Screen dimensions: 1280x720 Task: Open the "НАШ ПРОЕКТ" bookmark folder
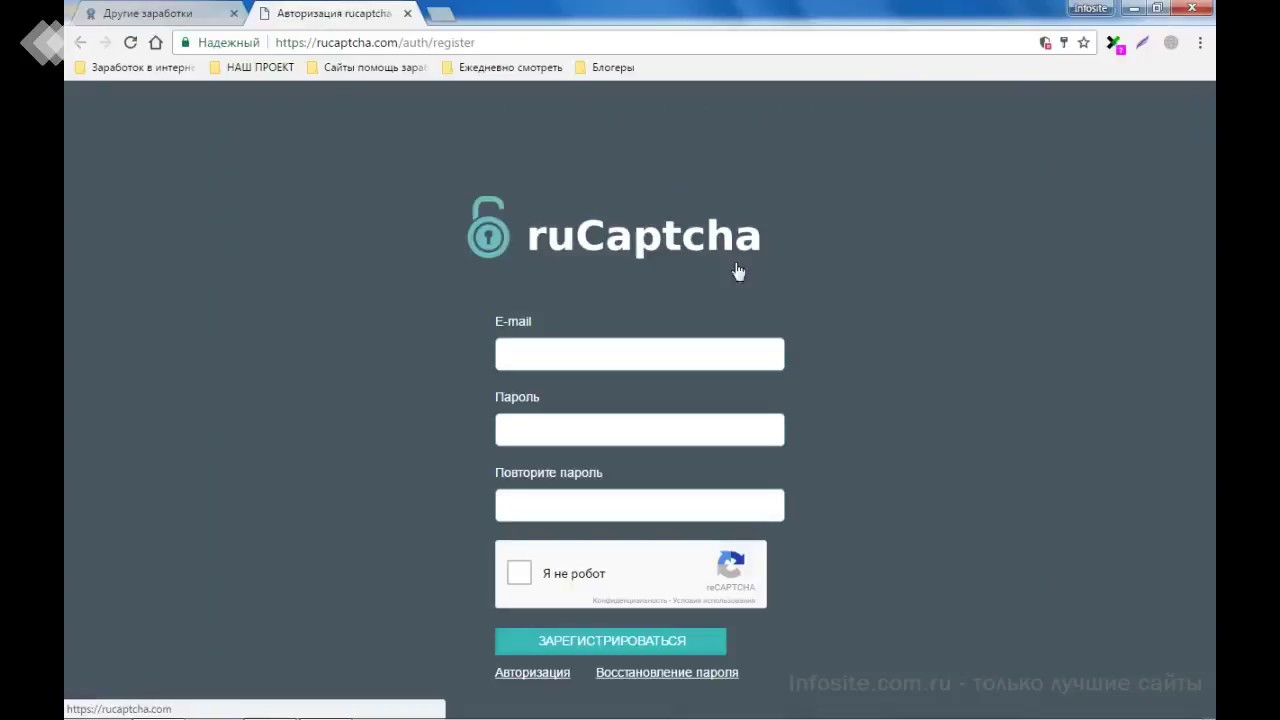pyautogui.click(x=252, y=68)
